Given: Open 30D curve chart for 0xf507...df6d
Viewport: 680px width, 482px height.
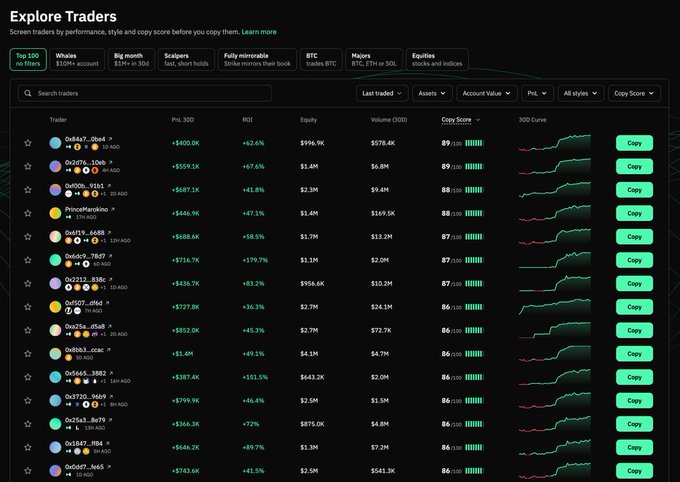Looking at the screenshot, I should (555, 307).
